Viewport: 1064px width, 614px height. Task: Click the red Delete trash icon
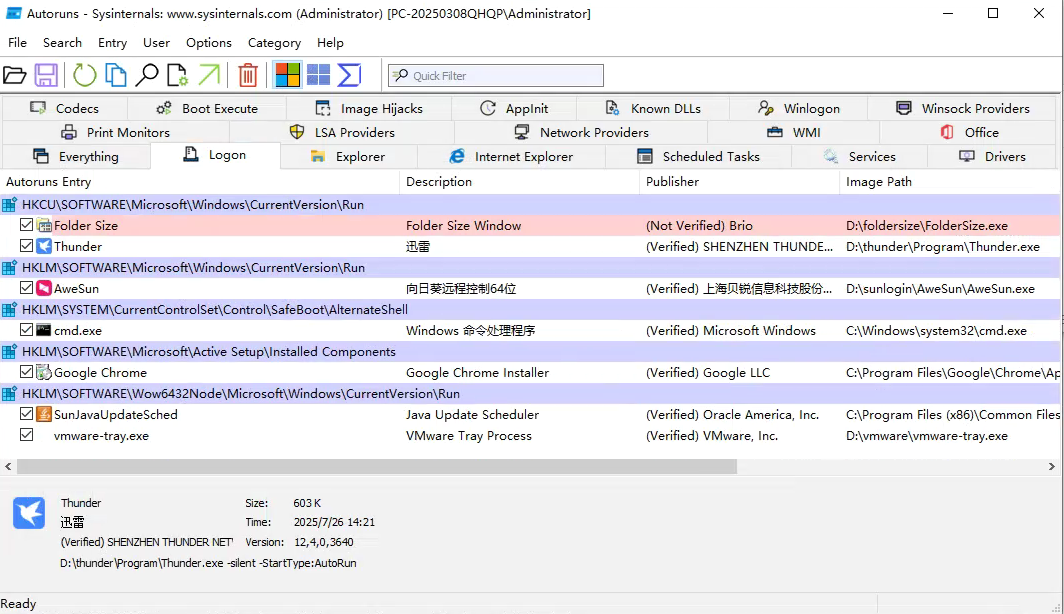pyautogui.click(x=248, y=75)
